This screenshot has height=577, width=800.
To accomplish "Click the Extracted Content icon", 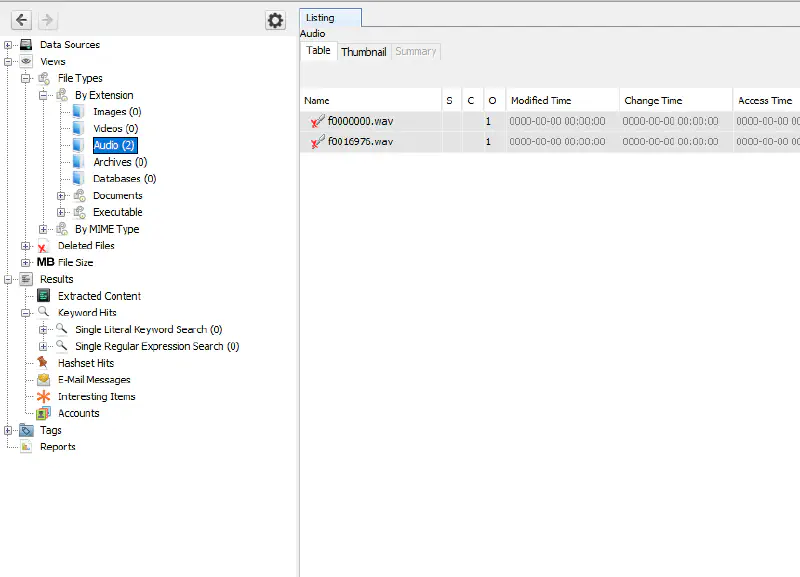I will (43, 296).
